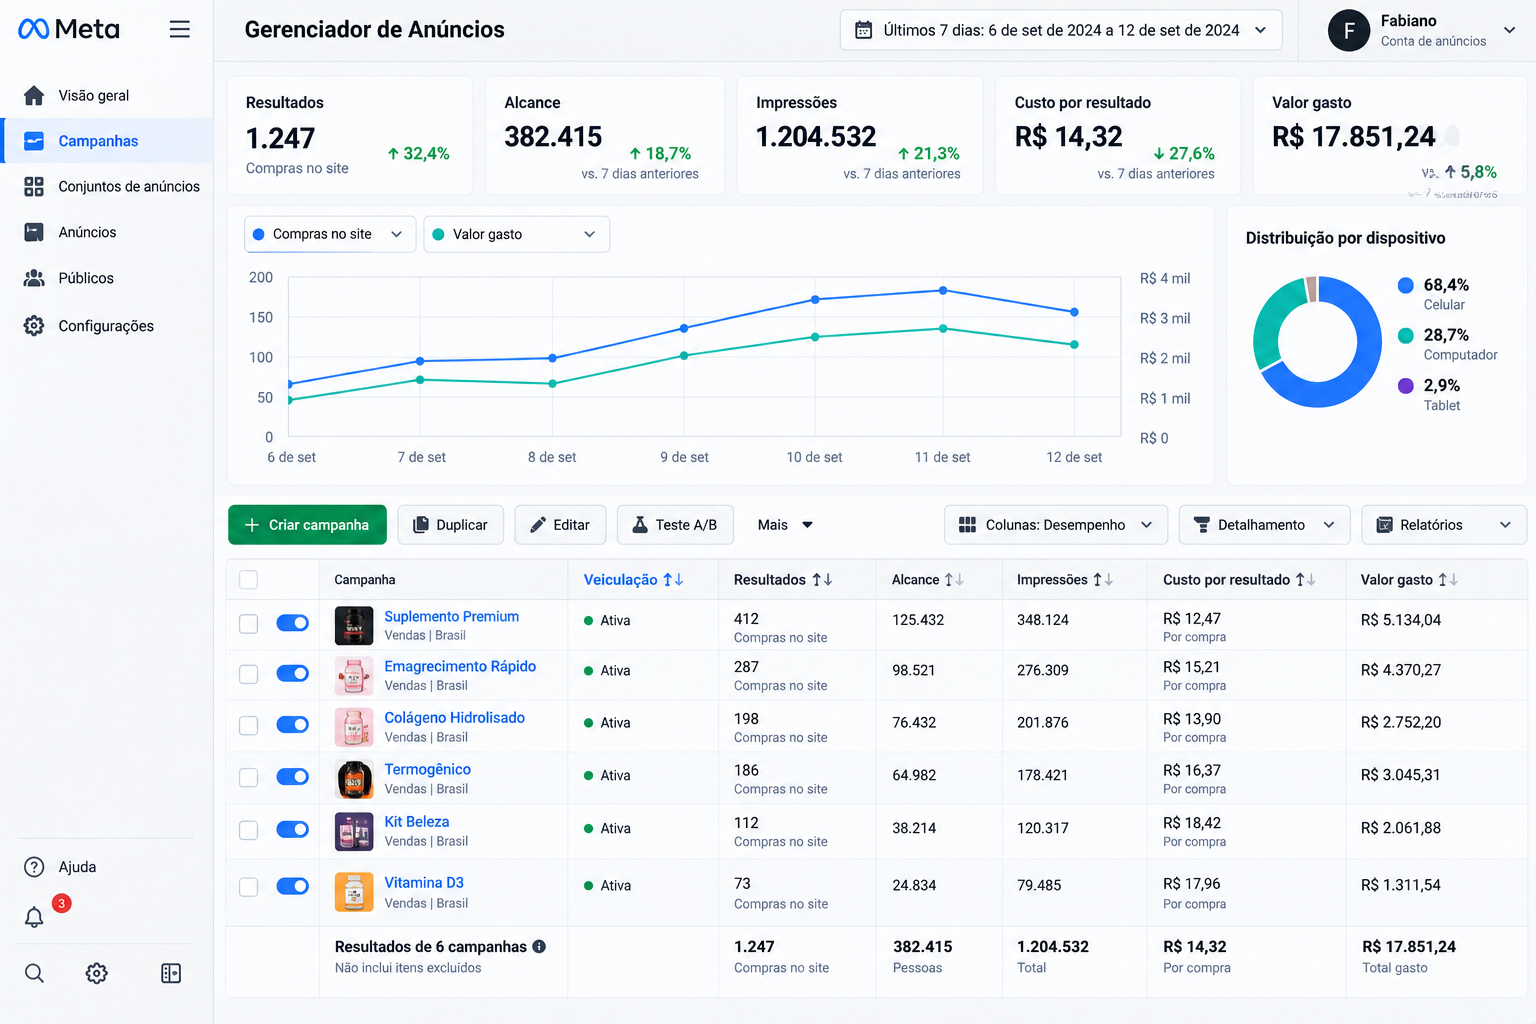Image resolution: width=1536 pixels, height=1024 pixels.
Task: Click the Kit Beleza product thumbnail
Action: point(354,831)
